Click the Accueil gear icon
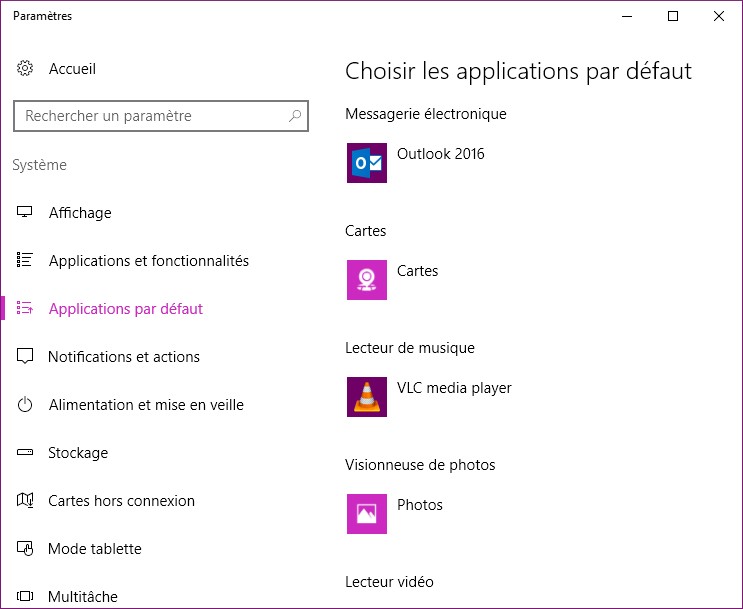 tap(26, 69)
